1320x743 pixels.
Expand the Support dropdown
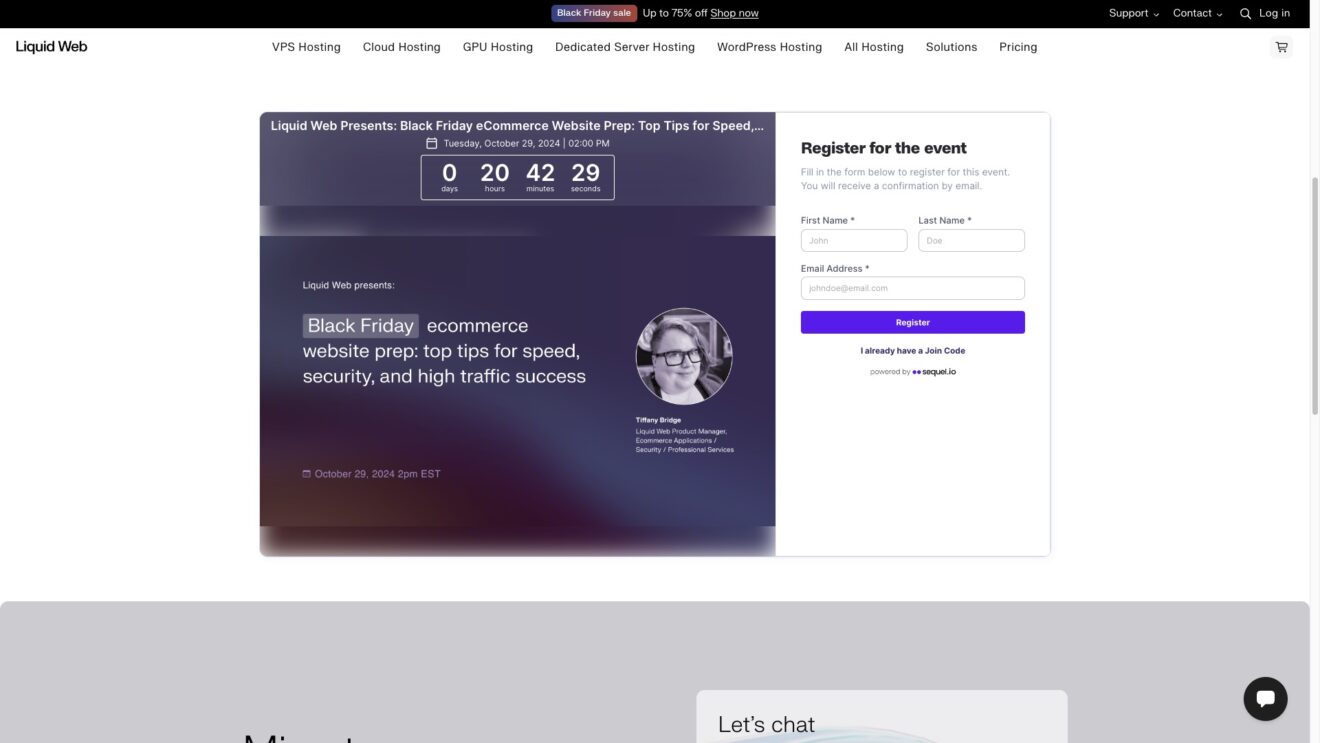(1134, 13)
